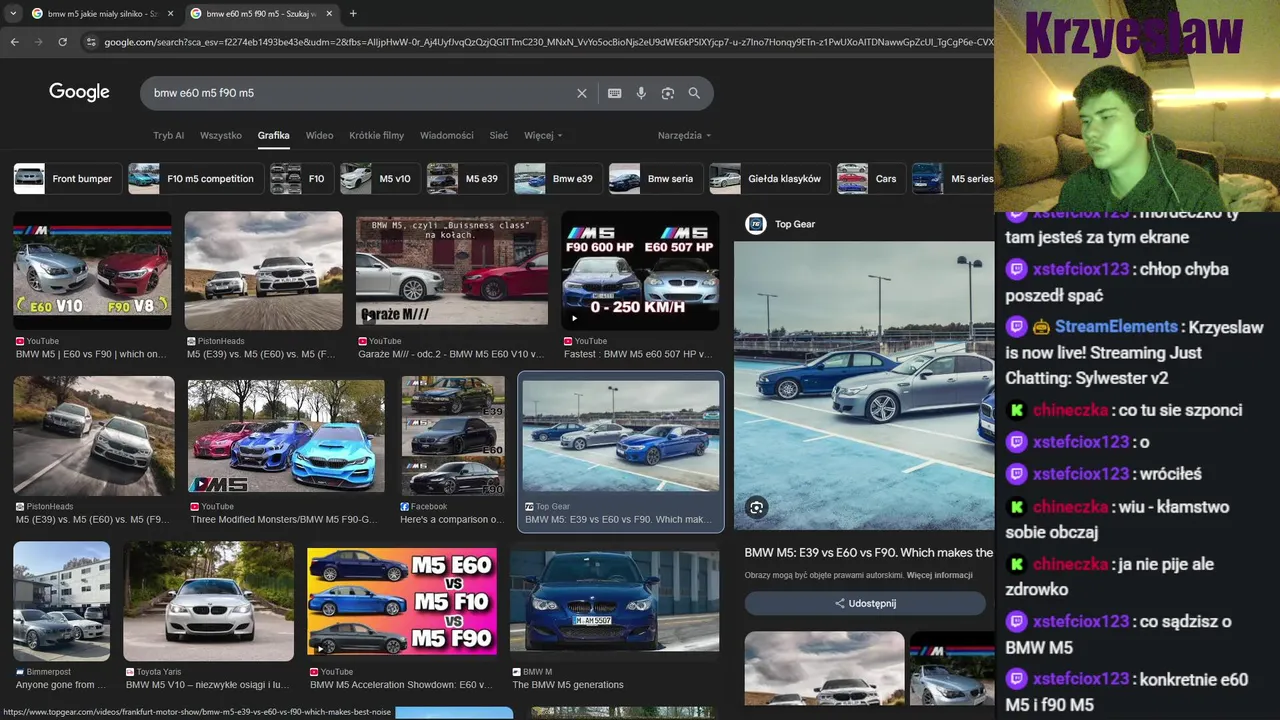
Task: Open M5 E60 vs F10 vs F90 thumbnail
Action: point(402,601)
